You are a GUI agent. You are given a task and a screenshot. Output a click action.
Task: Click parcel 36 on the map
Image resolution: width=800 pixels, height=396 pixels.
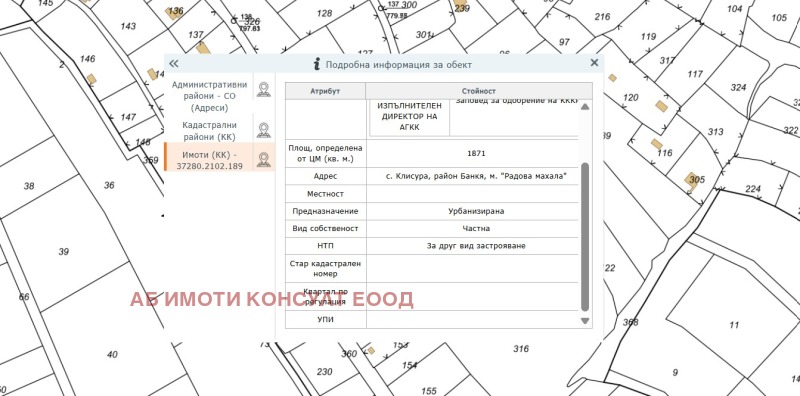[109, 185]
